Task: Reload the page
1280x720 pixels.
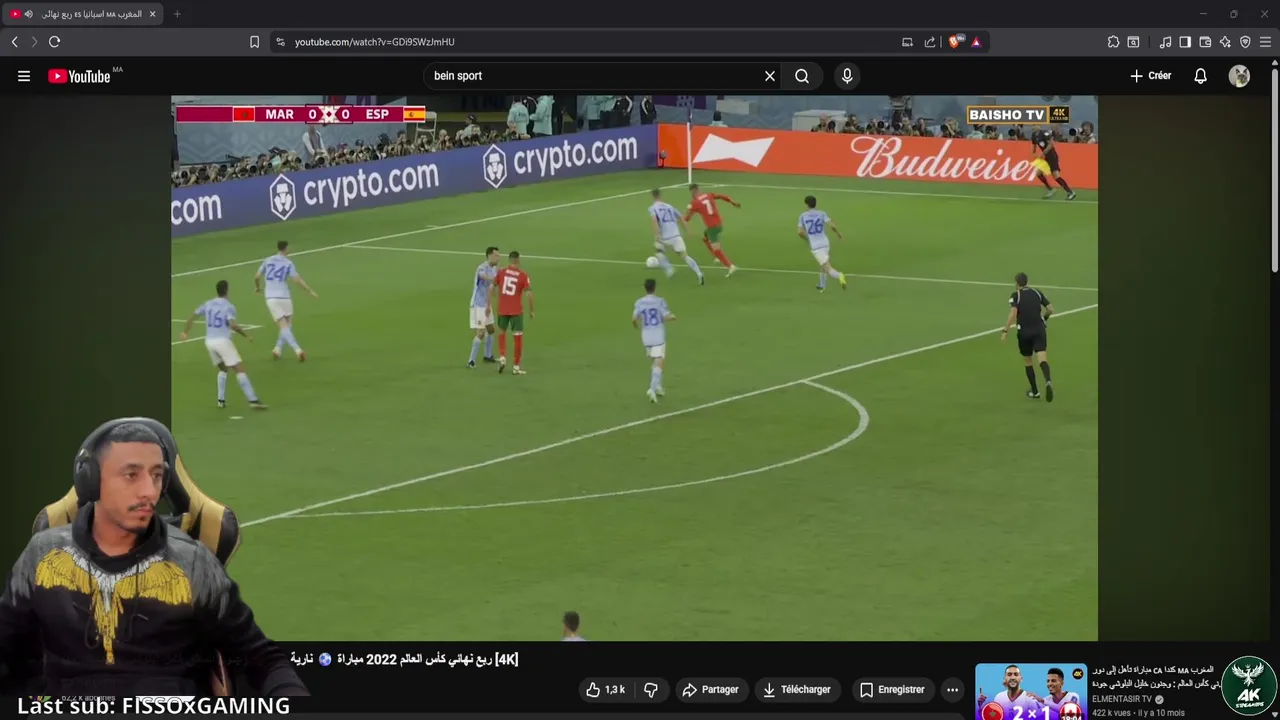Action: [55, 42]
